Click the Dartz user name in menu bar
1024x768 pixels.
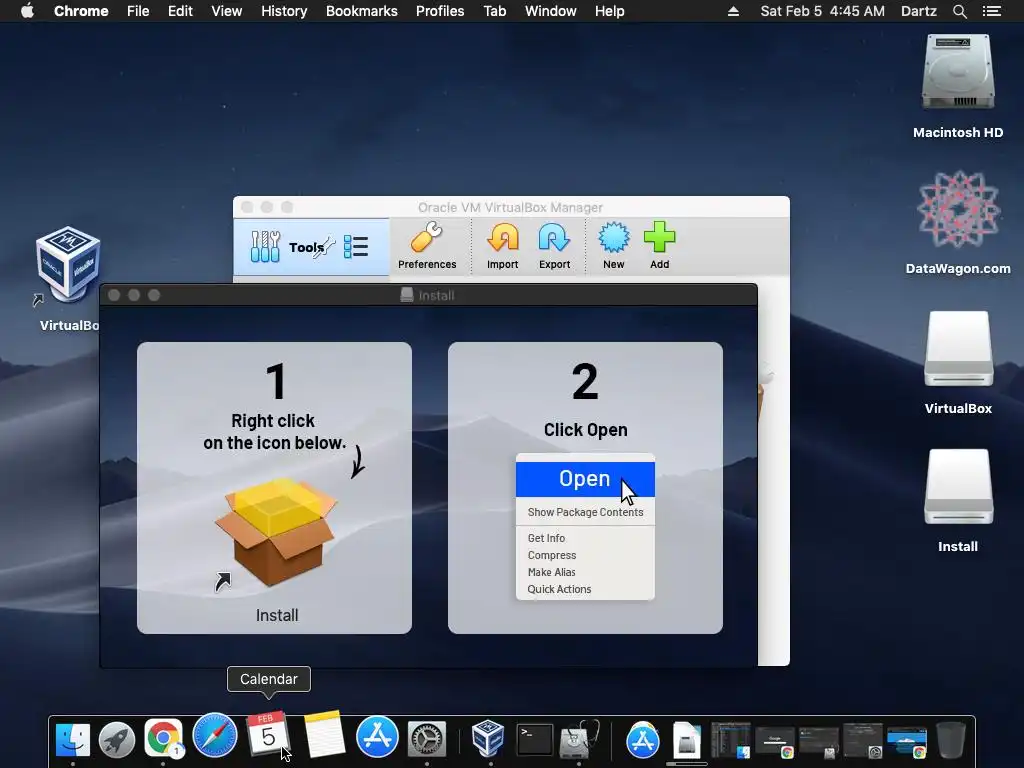[x=919, y=11]
